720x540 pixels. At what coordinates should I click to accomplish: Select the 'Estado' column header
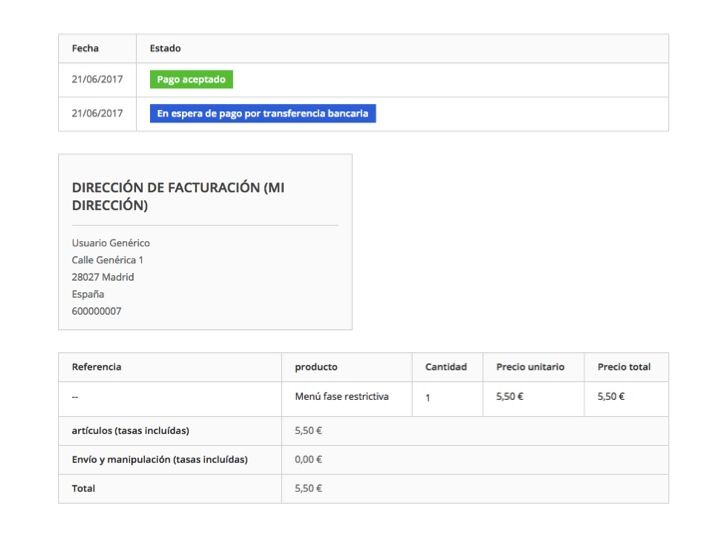[165, 48]
